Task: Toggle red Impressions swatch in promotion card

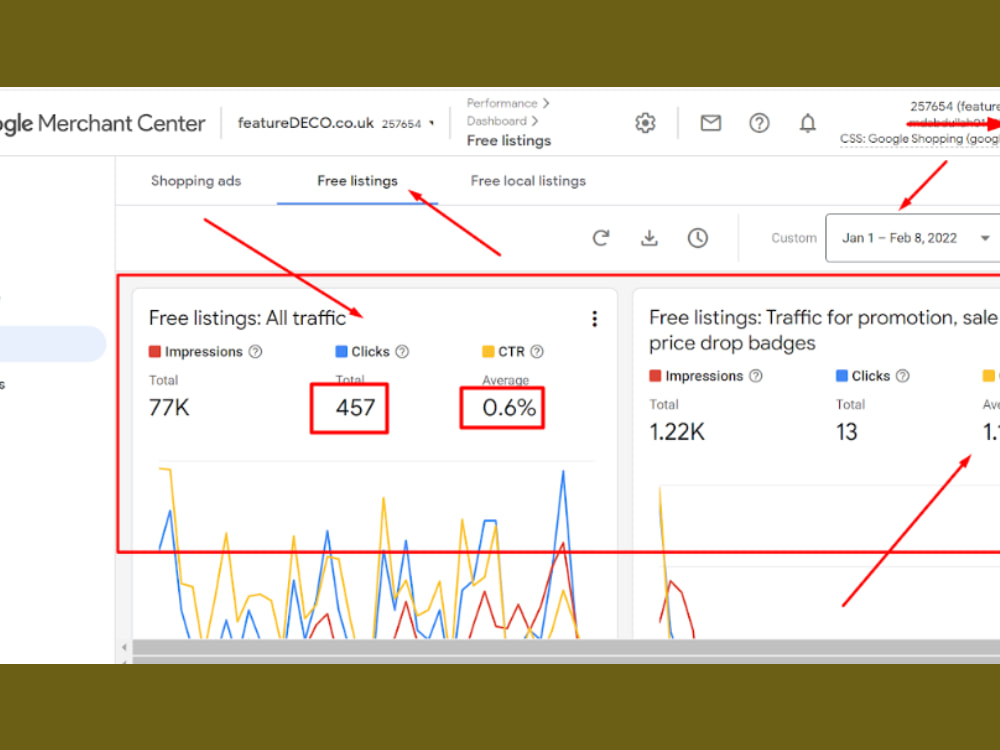Action: [655, 376]
